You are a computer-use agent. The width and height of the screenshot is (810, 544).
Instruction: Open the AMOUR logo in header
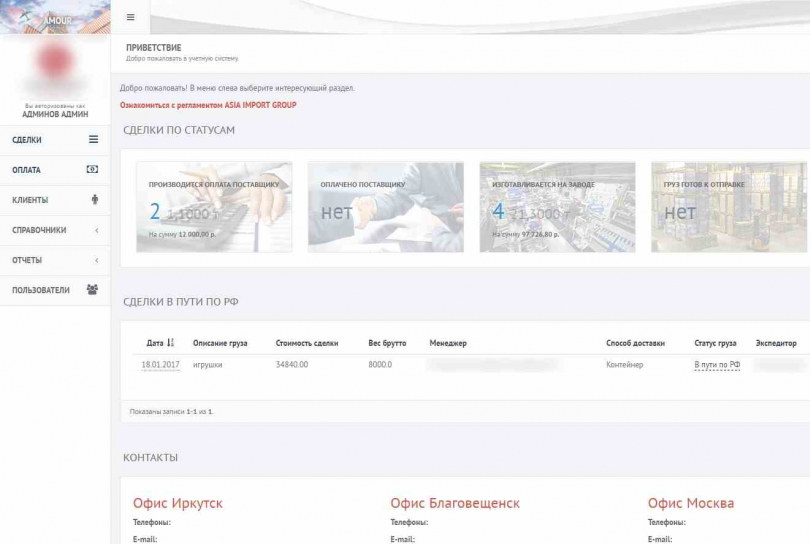coord(55,17)
